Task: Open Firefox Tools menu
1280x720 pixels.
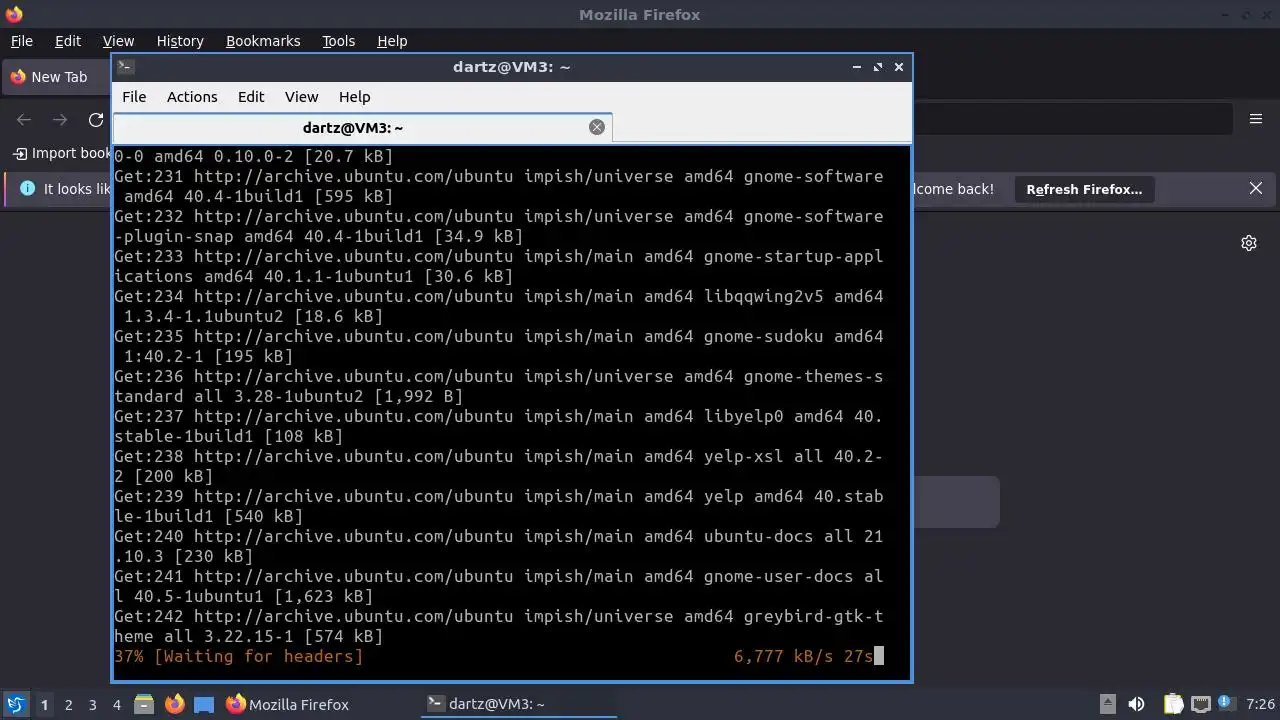Action: [338, 41]
